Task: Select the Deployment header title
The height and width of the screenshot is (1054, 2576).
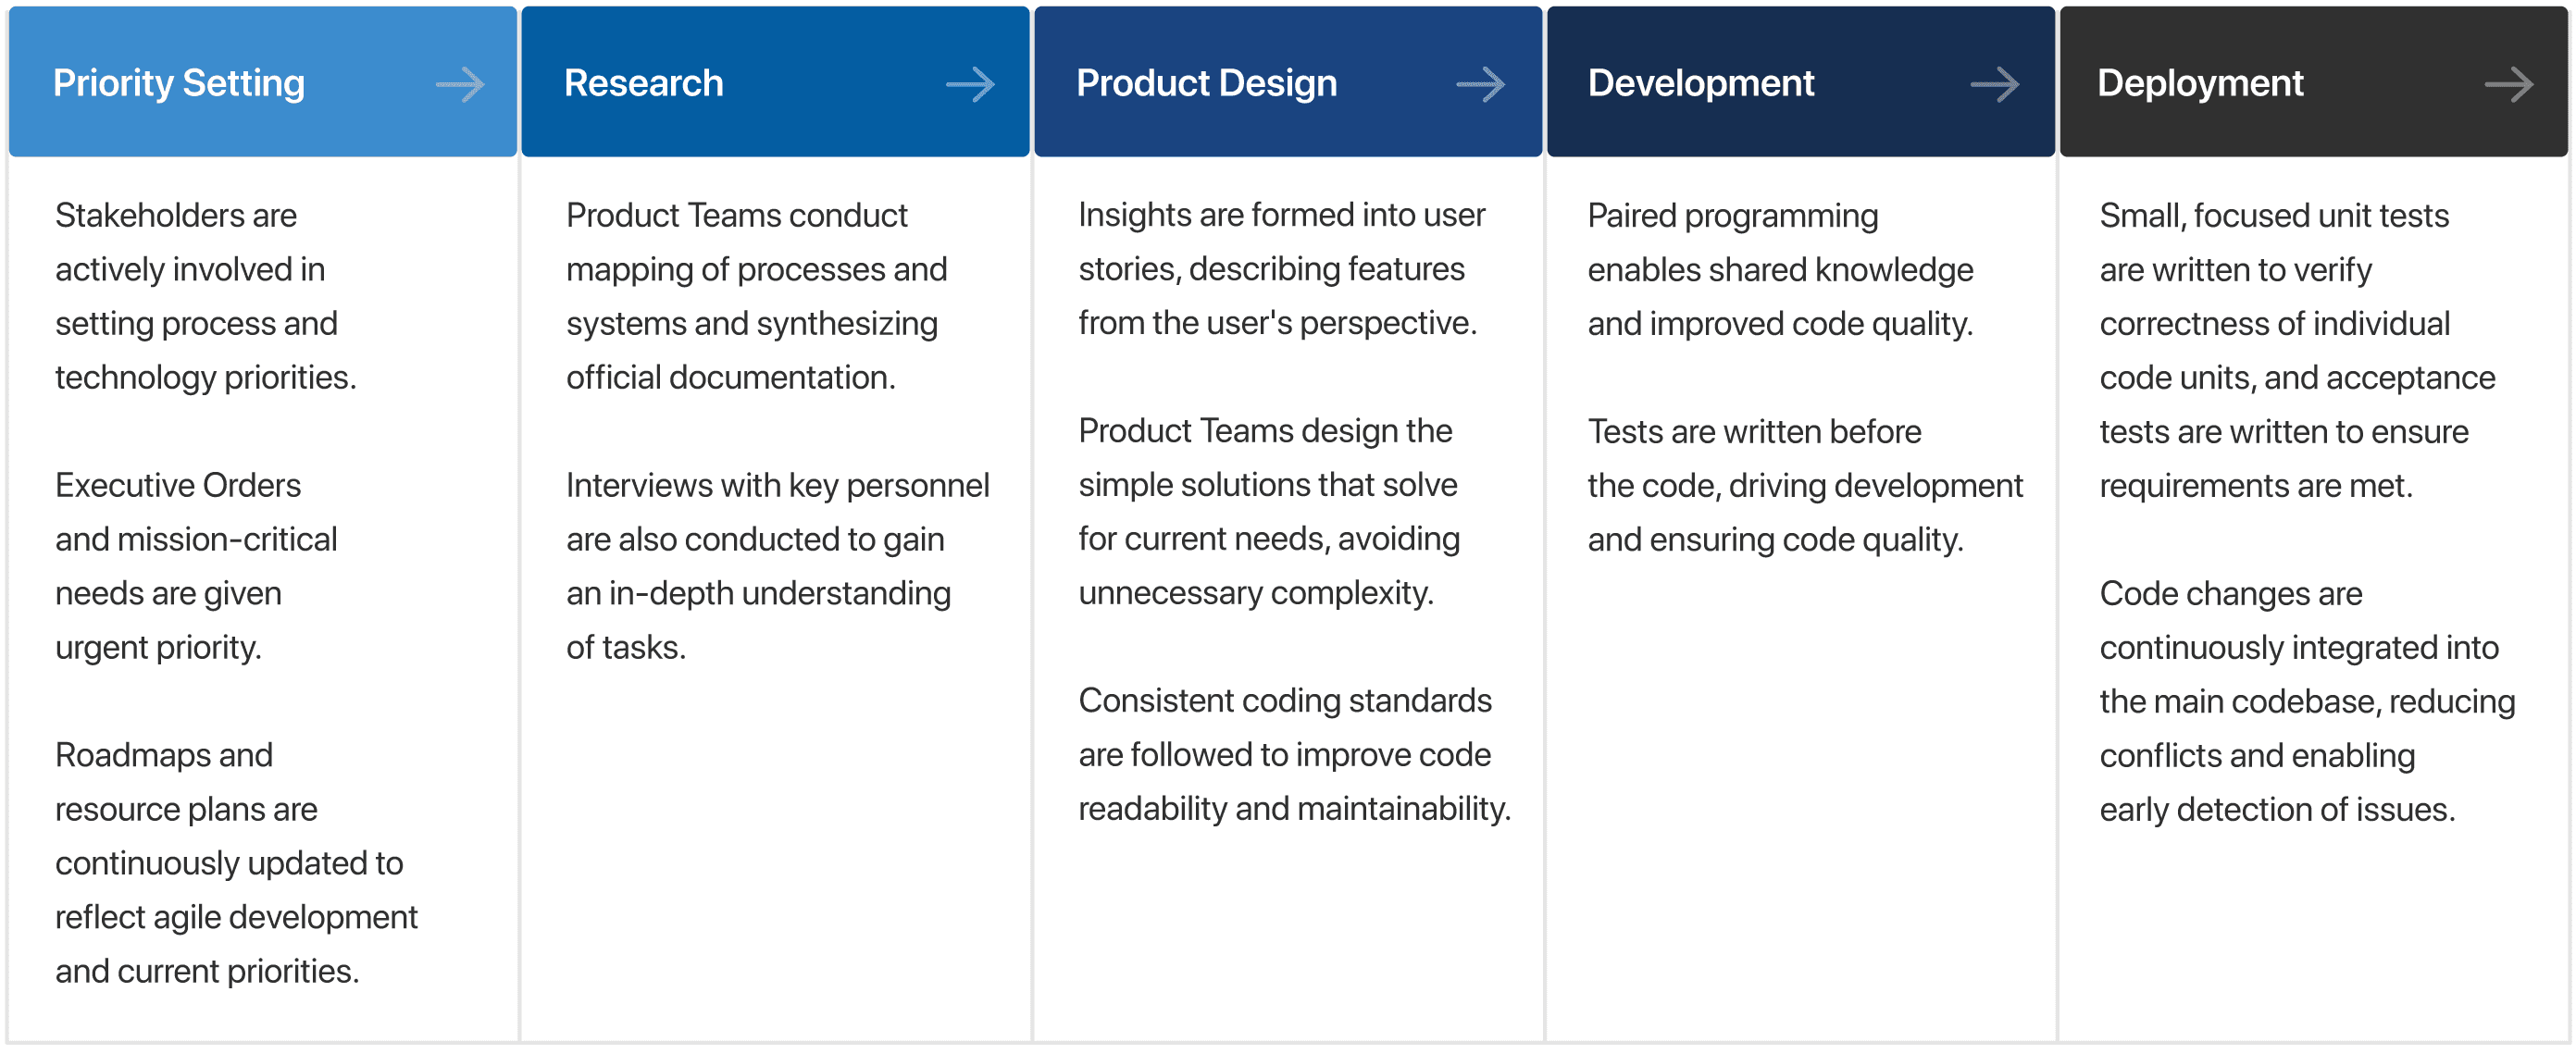Action: [2200, 83]
